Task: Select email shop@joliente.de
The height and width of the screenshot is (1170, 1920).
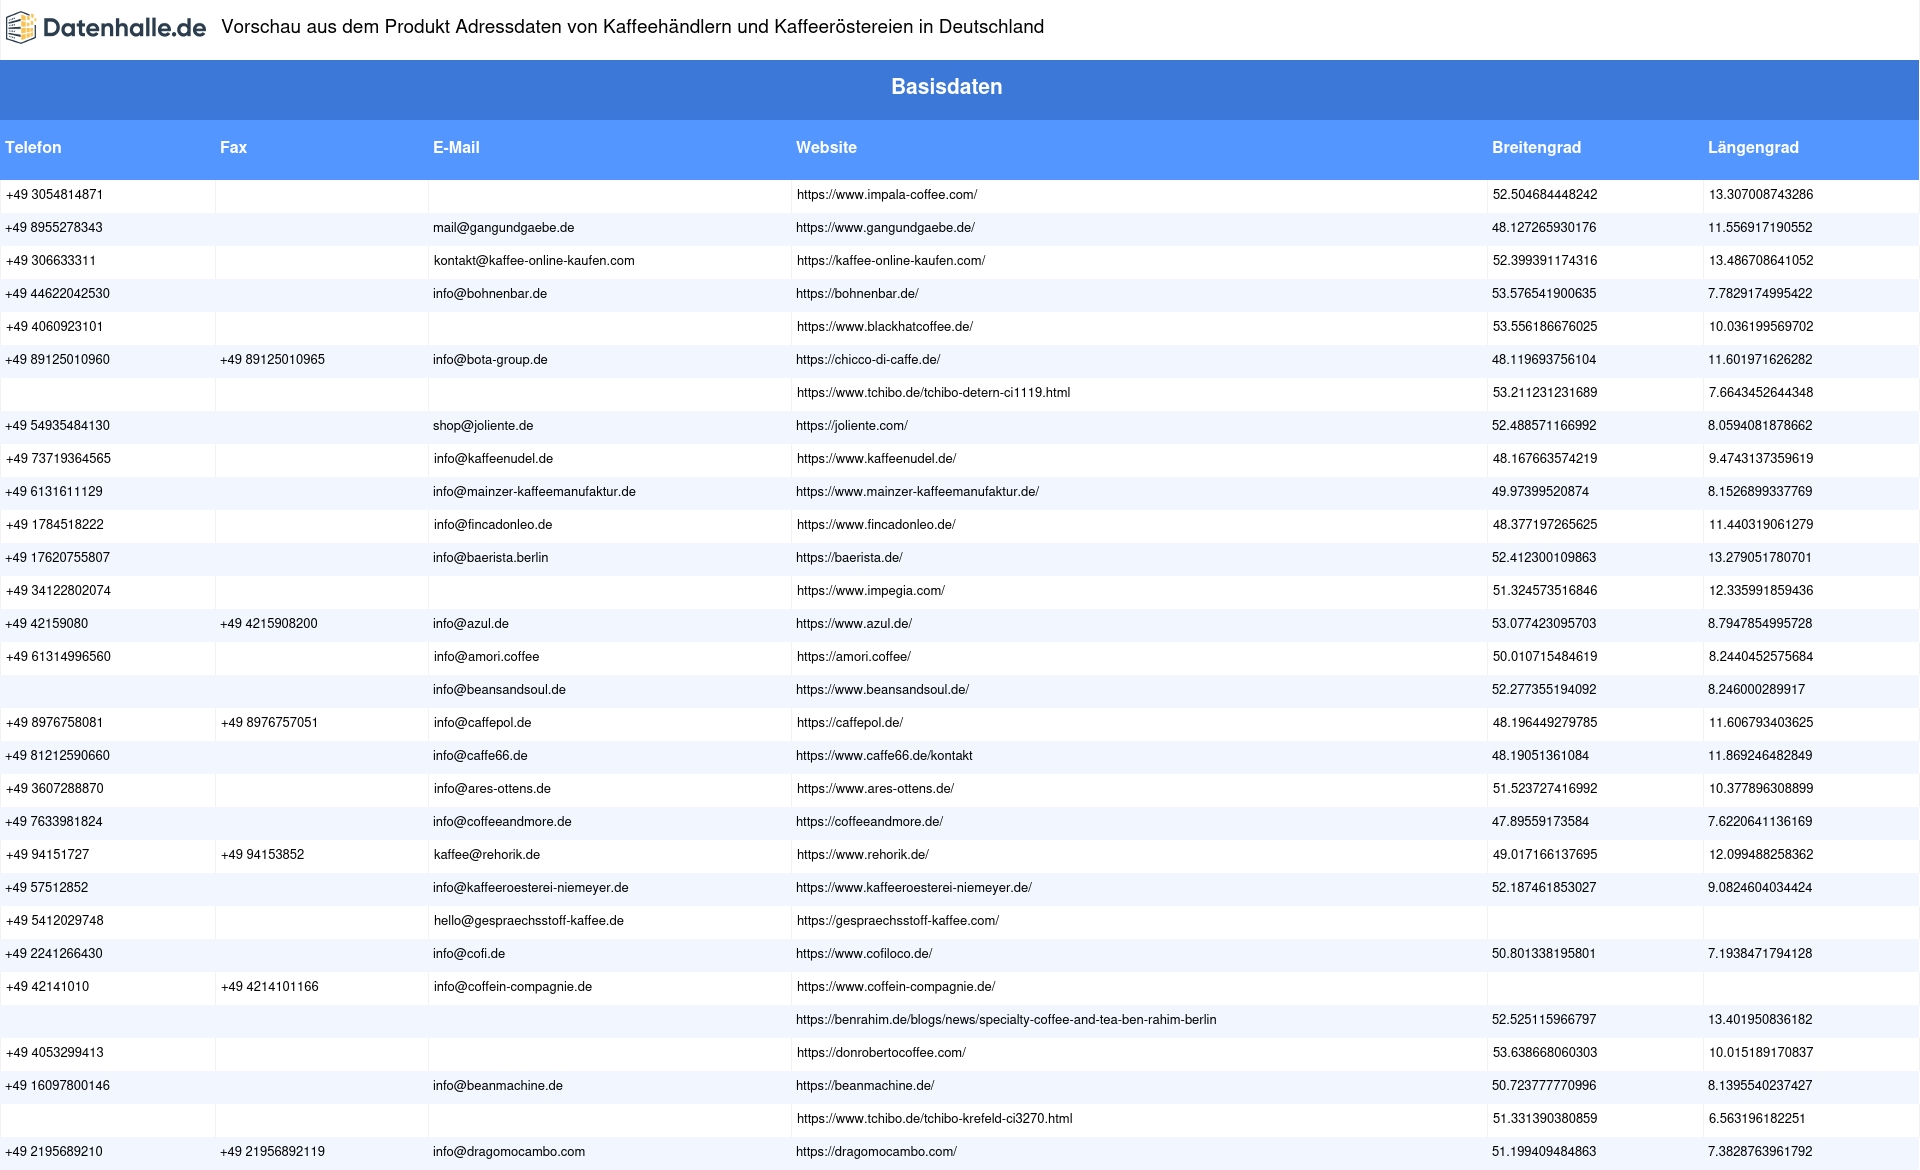Action: 483,426
